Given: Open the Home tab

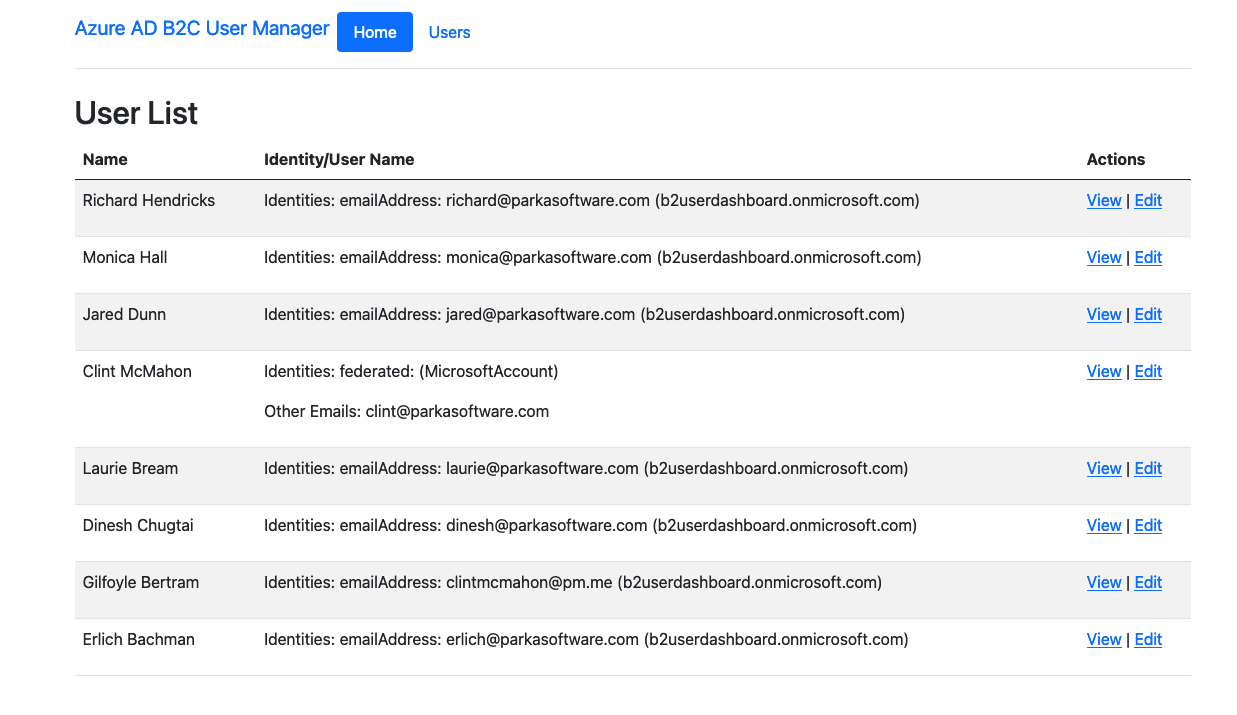Looking at the screenshot, I should 375,32.
